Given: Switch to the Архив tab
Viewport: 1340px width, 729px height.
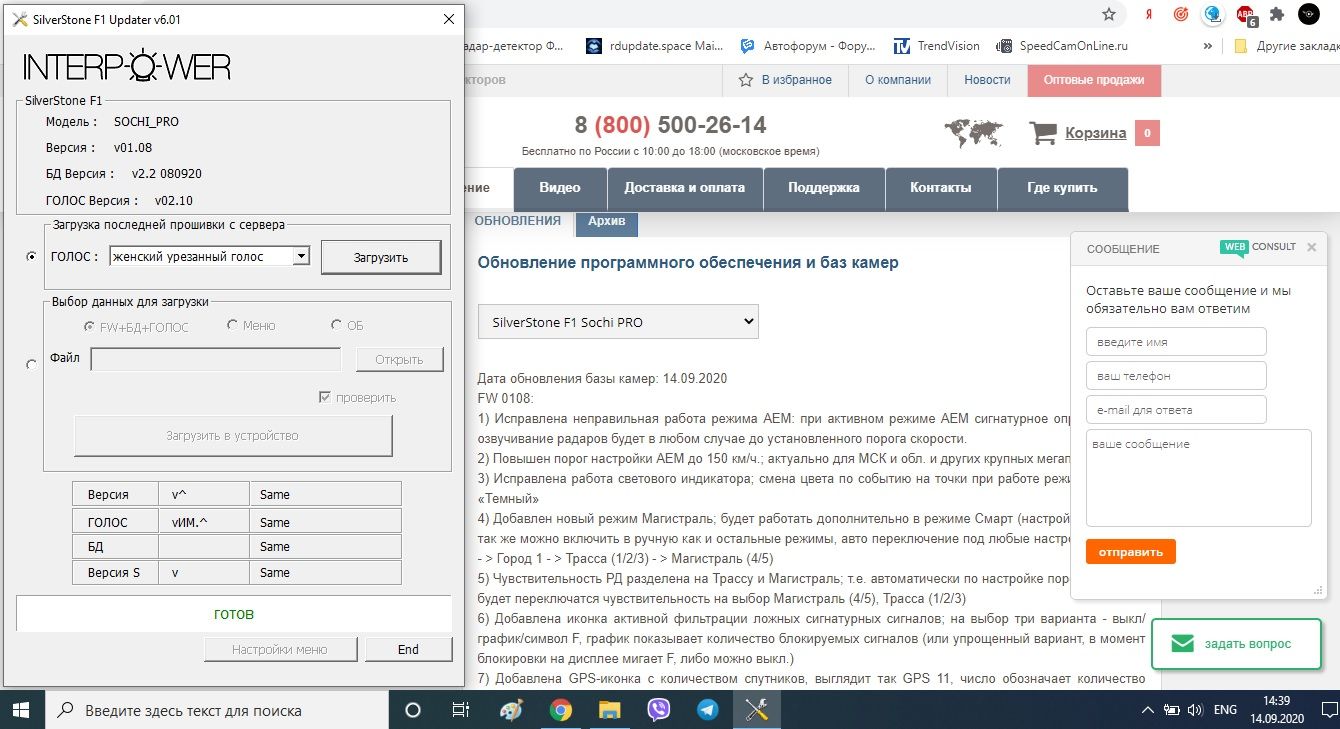Looking at the screenshot, I should 607,221.
